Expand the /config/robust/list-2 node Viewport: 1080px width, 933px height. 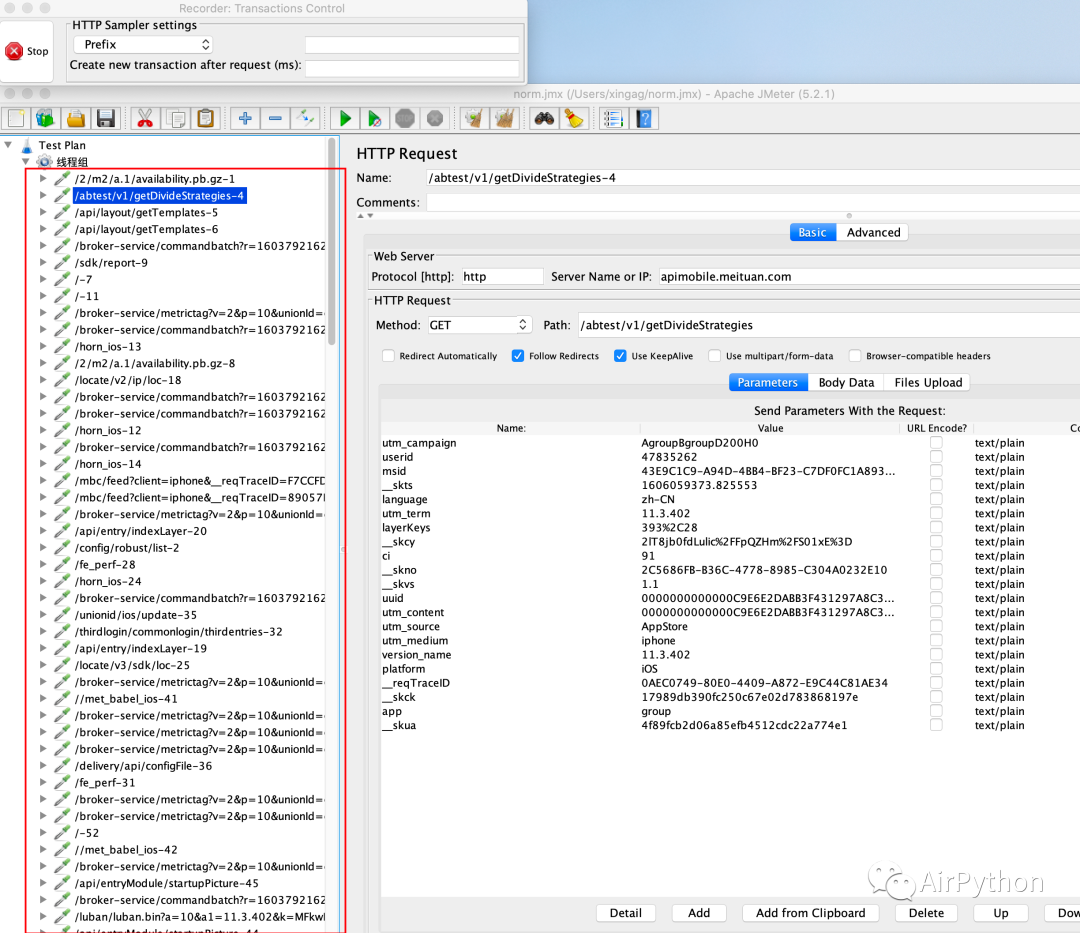(x=43, y=548)
